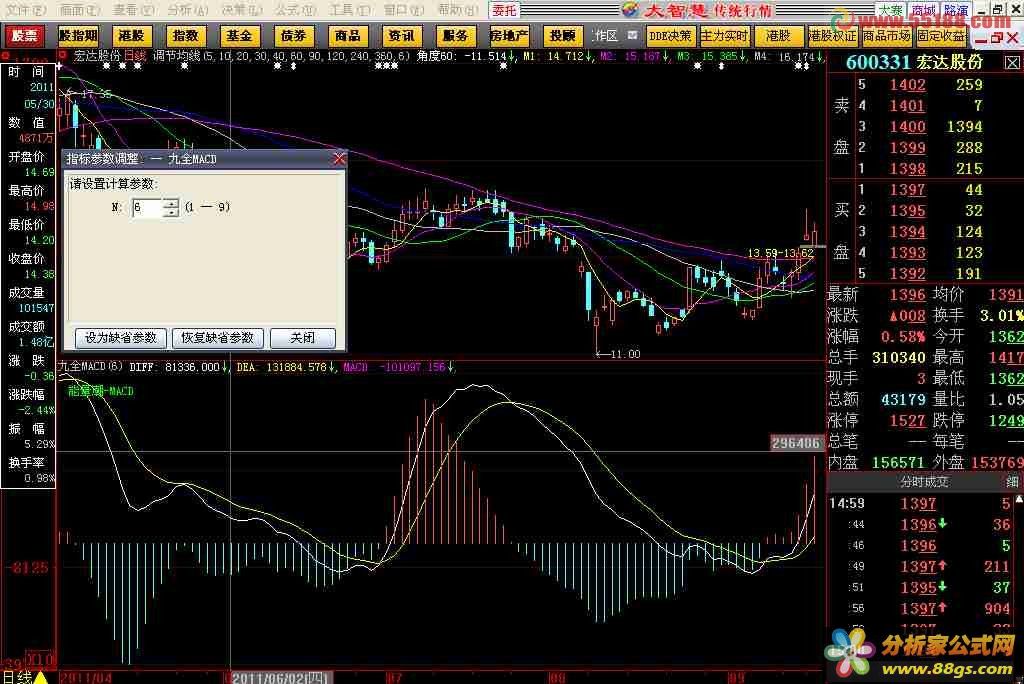Open the 决策 menu
Image resolution: width=1024 pixels, height=684 pixels.
242,10
